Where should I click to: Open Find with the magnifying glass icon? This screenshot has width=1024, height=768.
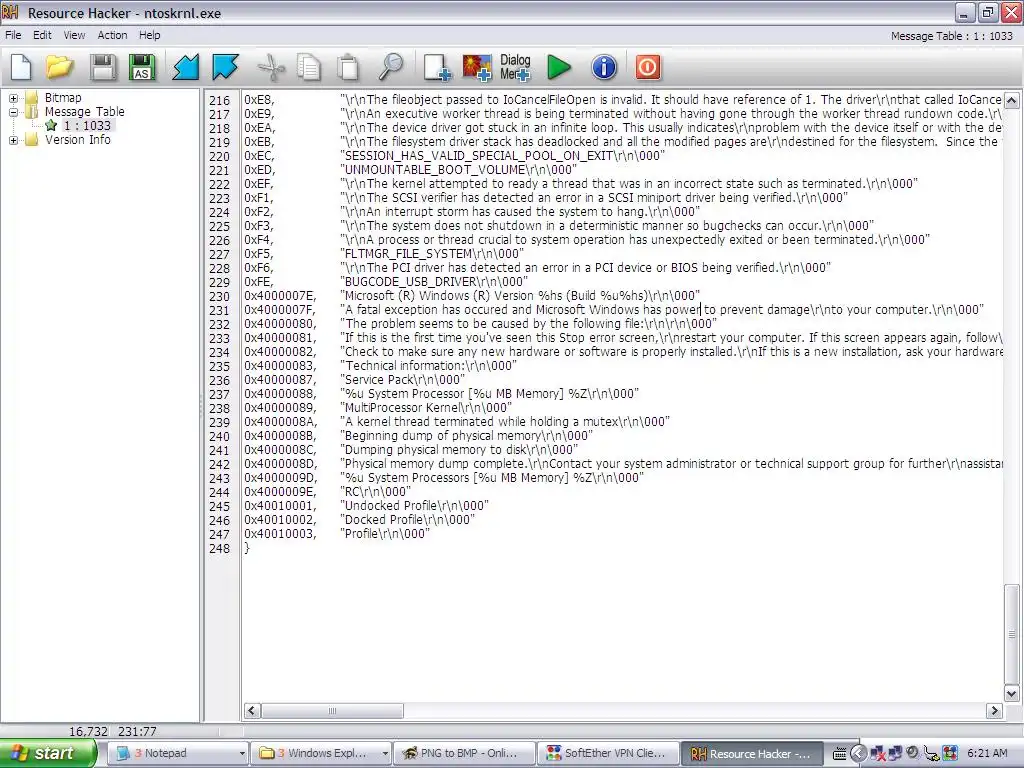pos(391,67)
